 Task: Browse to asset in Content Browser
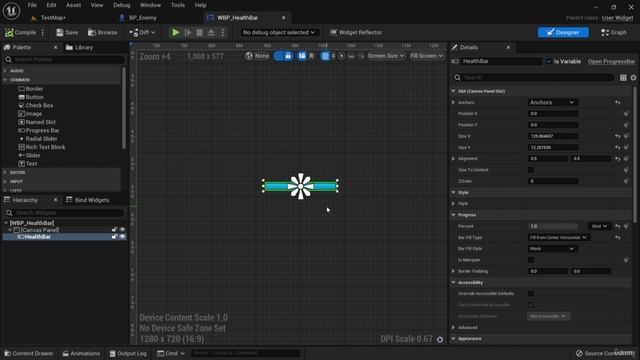click(102, 32)
